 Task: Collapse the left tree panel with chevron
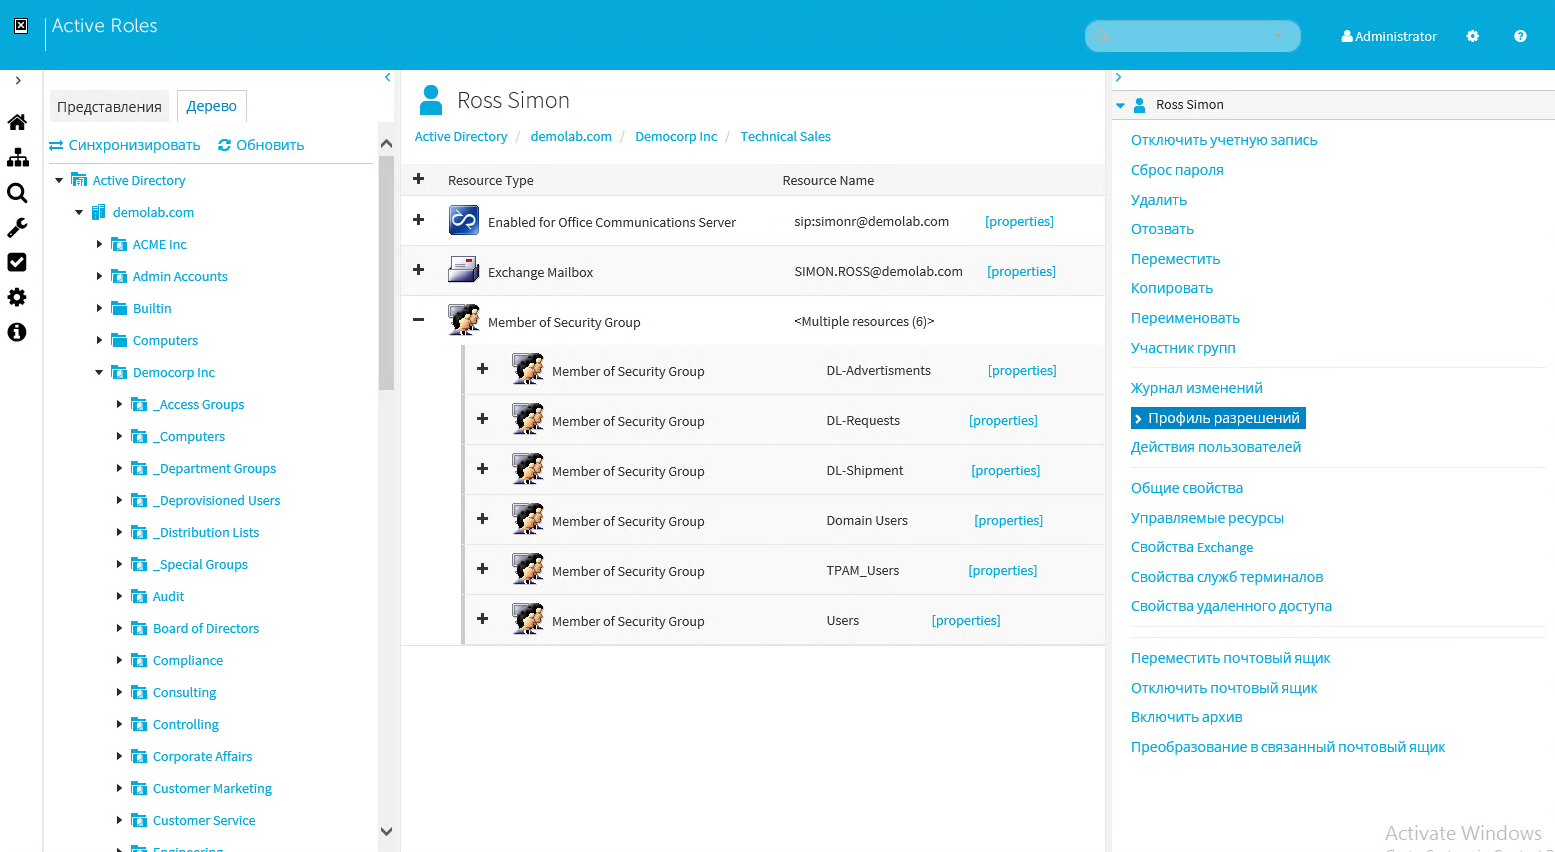click(388, 77)
